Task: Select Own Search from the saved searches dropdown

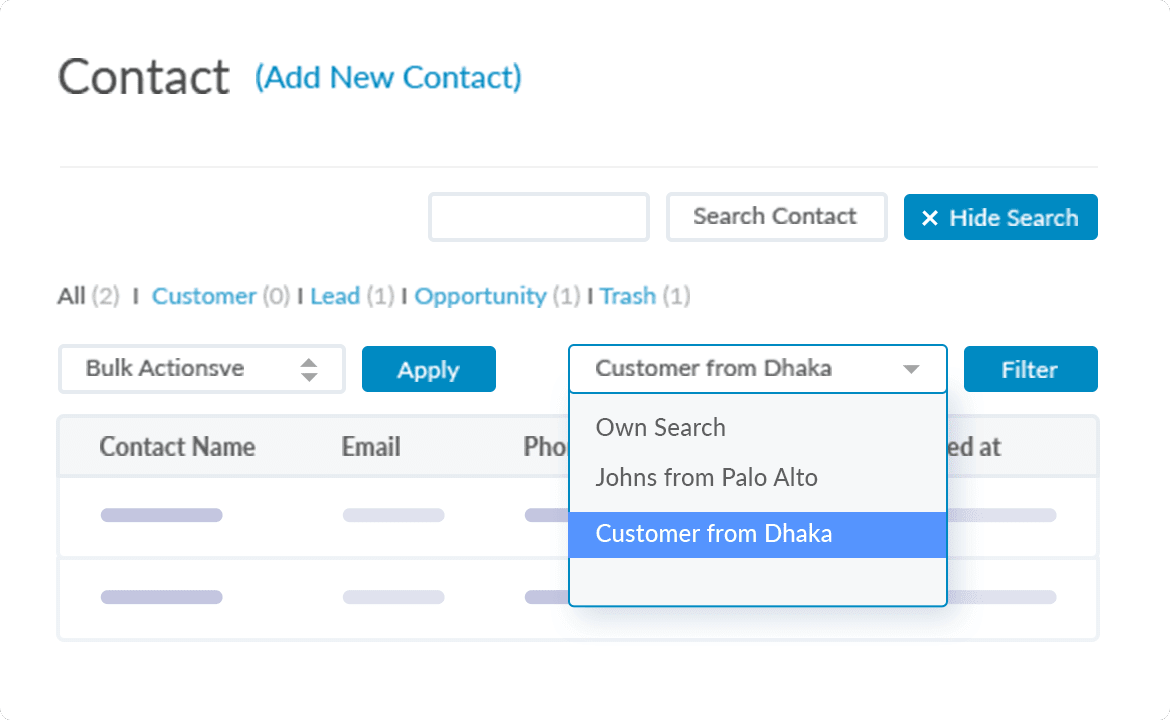Action: pyautogui.click(x=660, y=427)
